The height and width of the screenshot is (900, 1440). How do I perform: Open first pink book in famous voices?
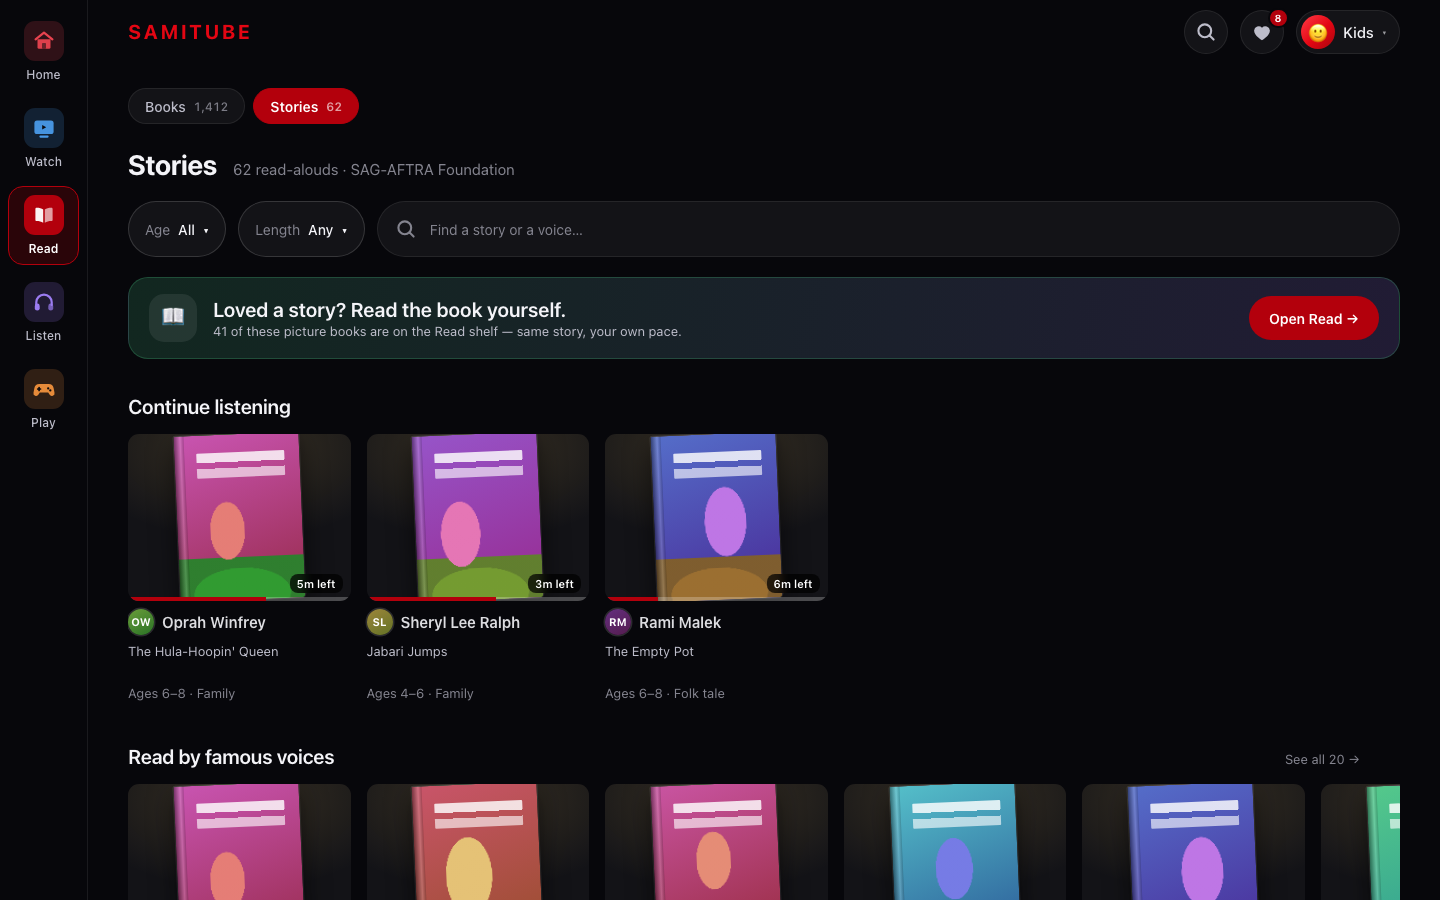point(239,842)
